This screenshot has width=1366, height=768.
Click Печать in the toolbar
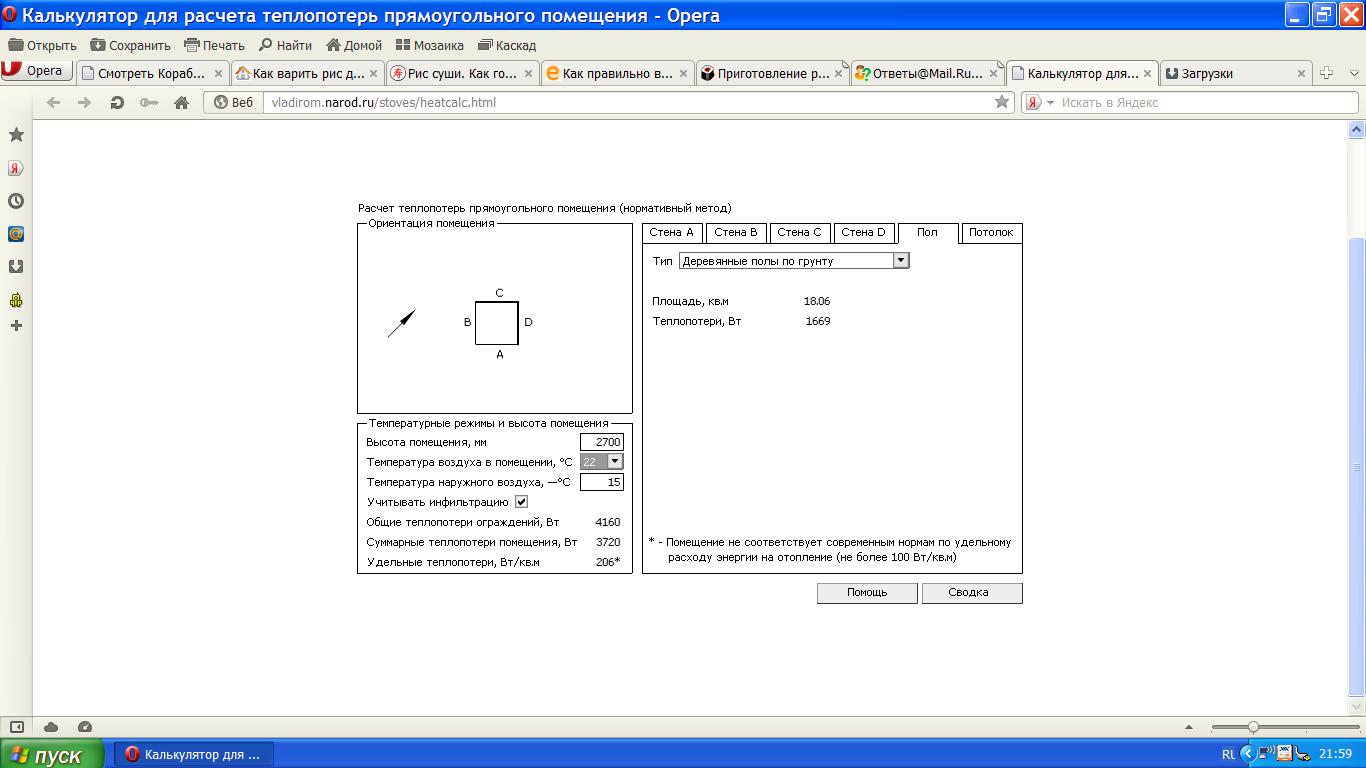(213, 45)
